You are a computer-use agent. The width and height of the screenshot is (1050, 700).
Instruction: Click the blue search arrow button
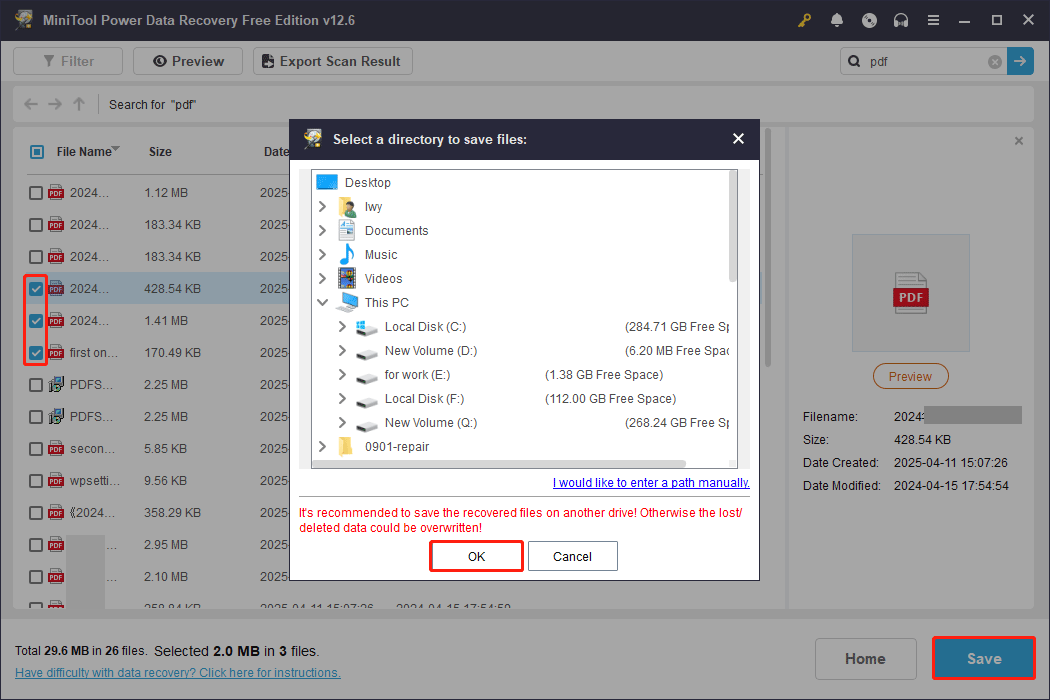(x=1020, y=61)
